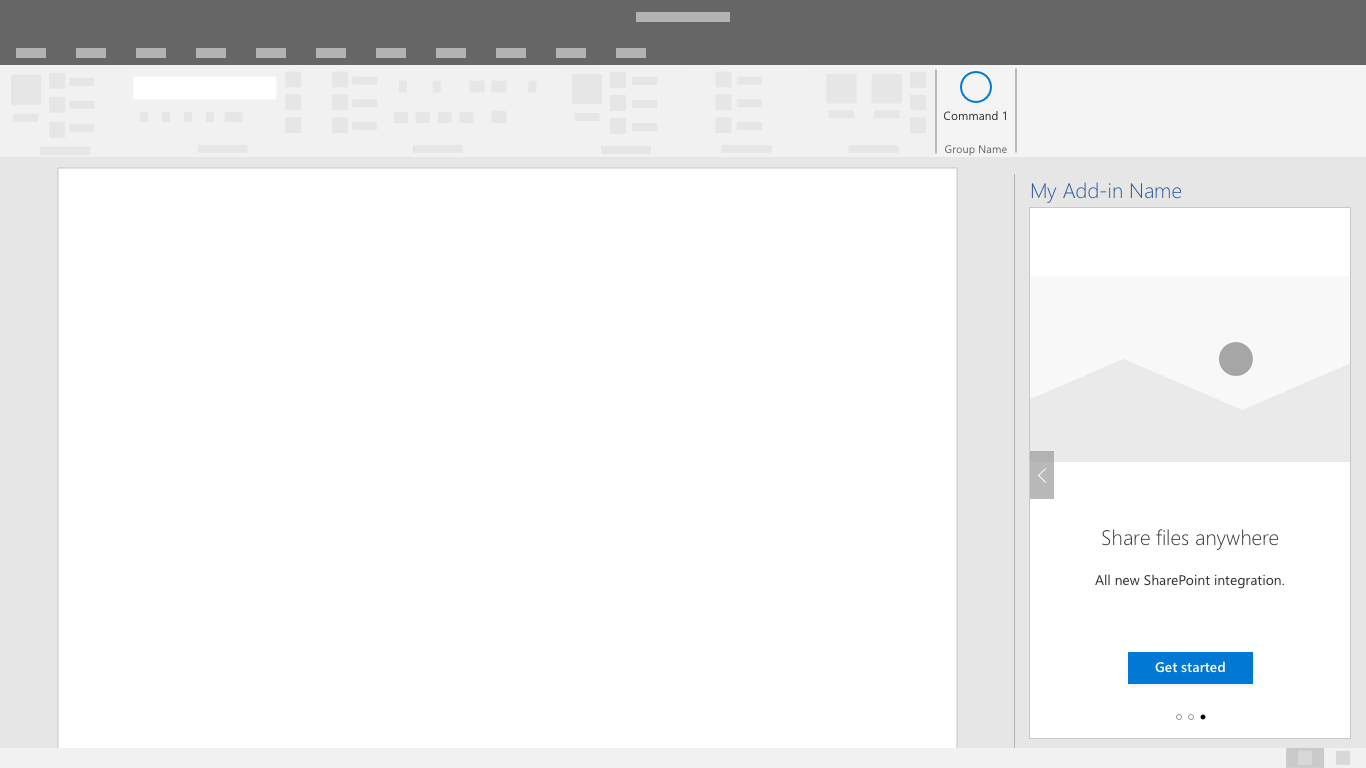Click the 'Group Name' ribbon group label
Viewport: 1366px width, 768px height.
(x=975, y=149)
